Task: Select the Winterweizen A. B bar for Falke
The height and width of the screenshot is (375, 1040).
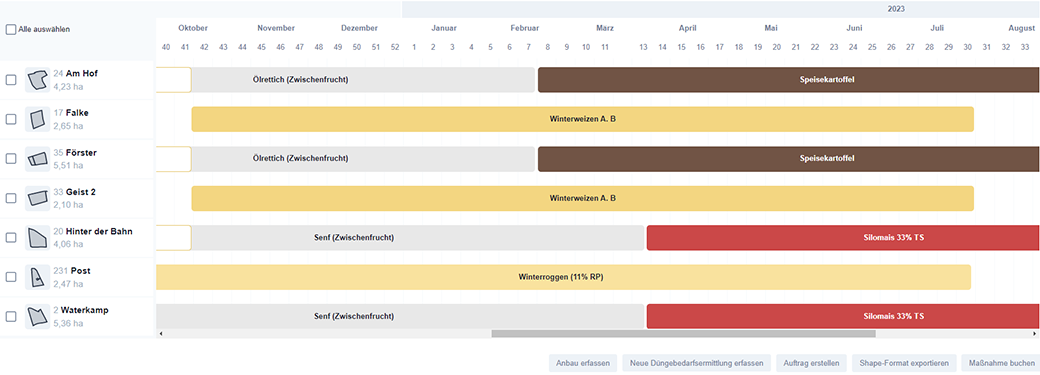Action: [x=582, y=119]
